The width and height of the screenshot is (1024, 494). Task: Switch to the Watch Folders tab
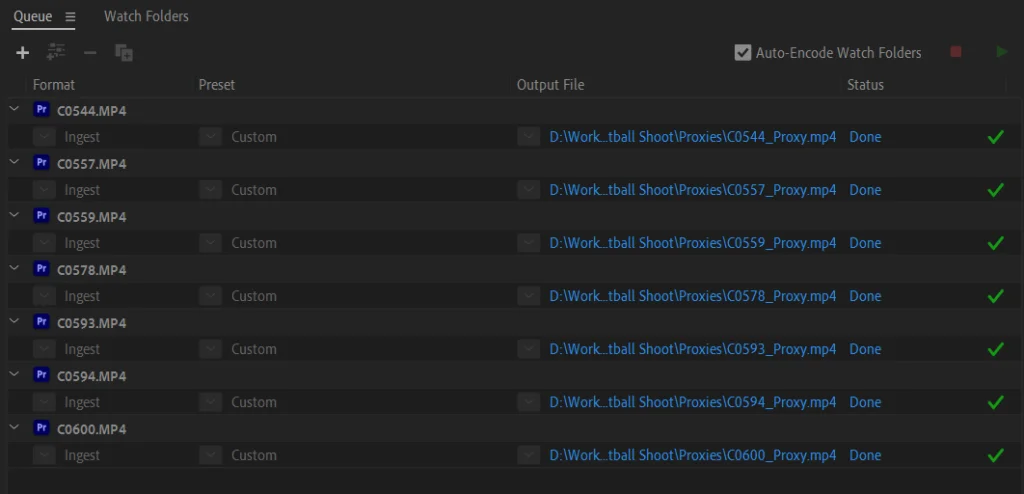[146, 16]
